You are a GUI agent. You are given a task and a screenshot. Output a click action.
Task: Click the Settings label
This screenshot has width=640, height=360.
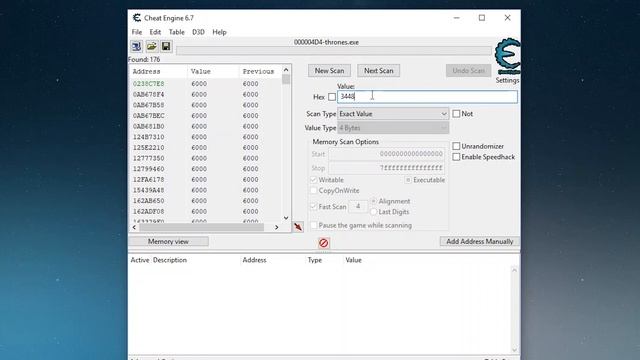[x=507, y=80]
